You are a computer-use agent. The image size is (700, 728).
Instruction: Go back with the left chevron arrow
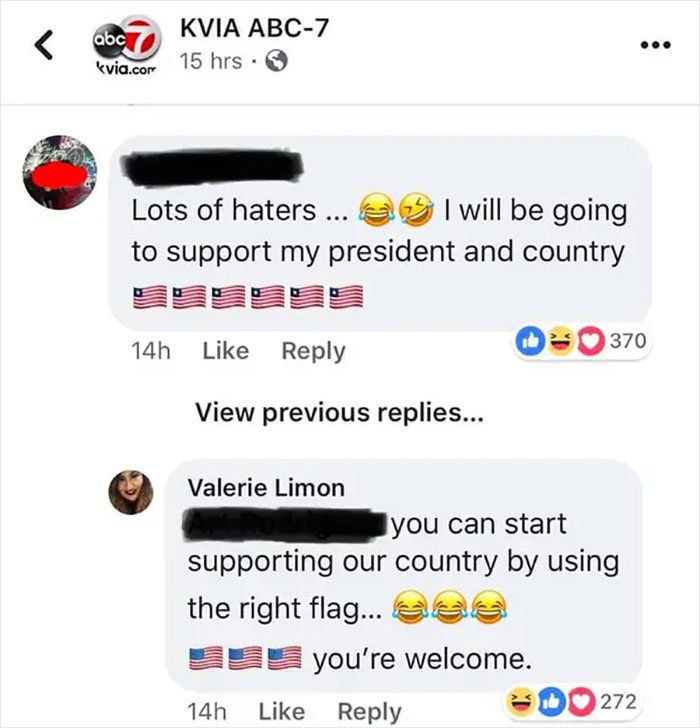coord(44,45)
